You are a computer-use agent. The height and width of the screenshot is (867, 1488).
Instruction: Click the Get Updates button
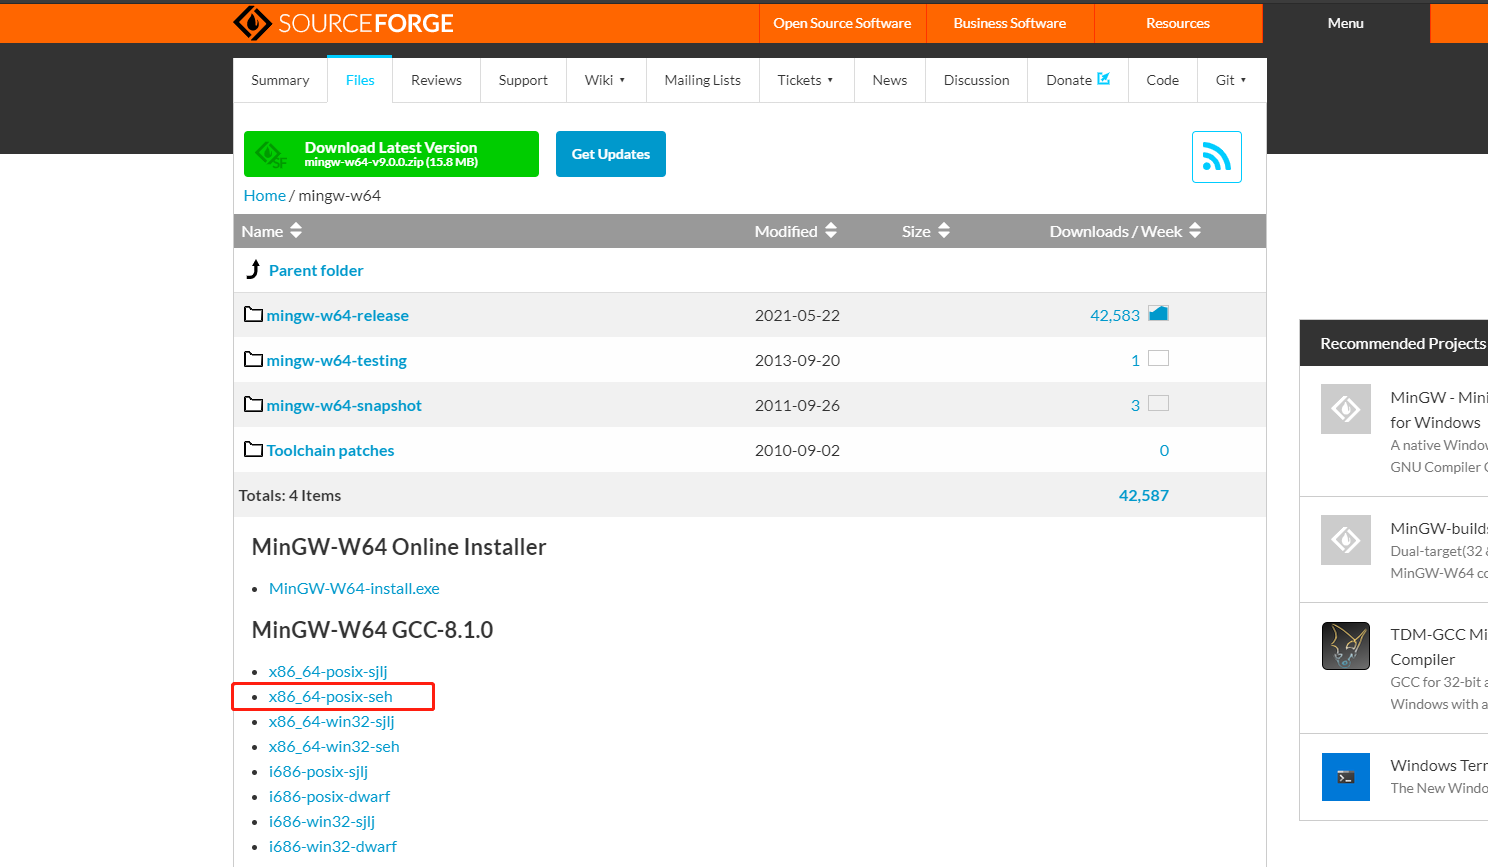611,154
